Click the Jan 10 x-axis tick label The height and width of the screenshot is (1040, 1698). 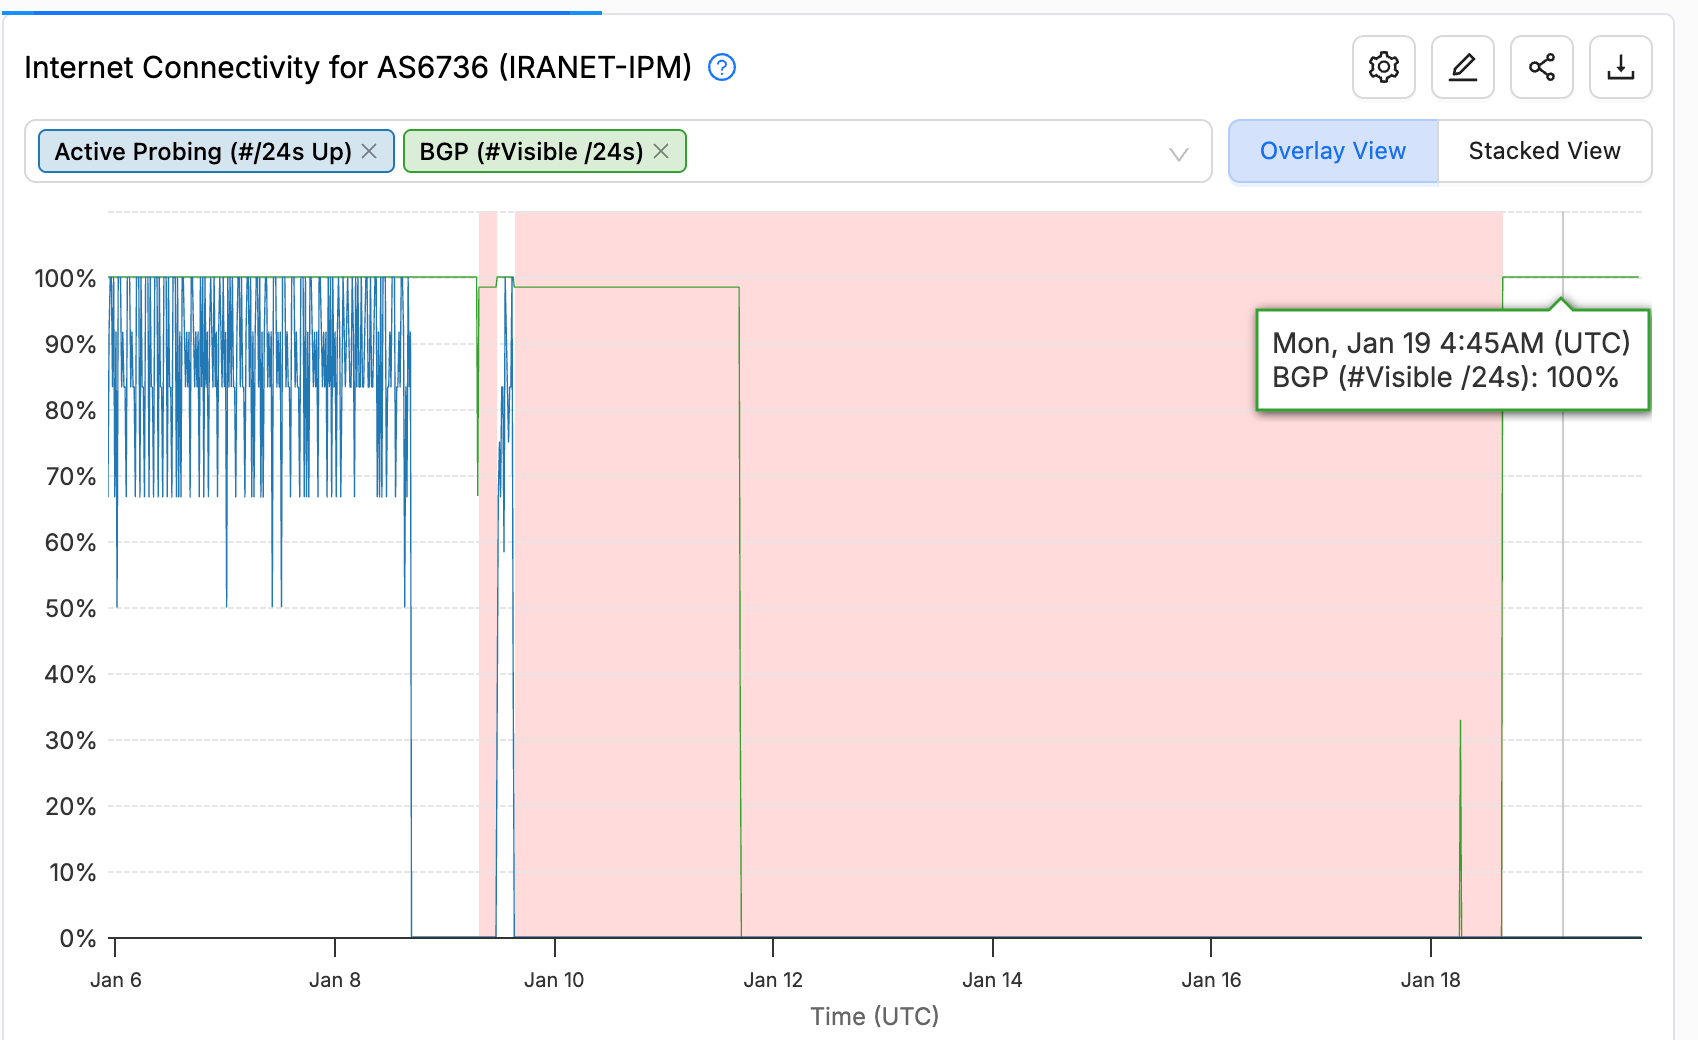(x=554, y=980)
